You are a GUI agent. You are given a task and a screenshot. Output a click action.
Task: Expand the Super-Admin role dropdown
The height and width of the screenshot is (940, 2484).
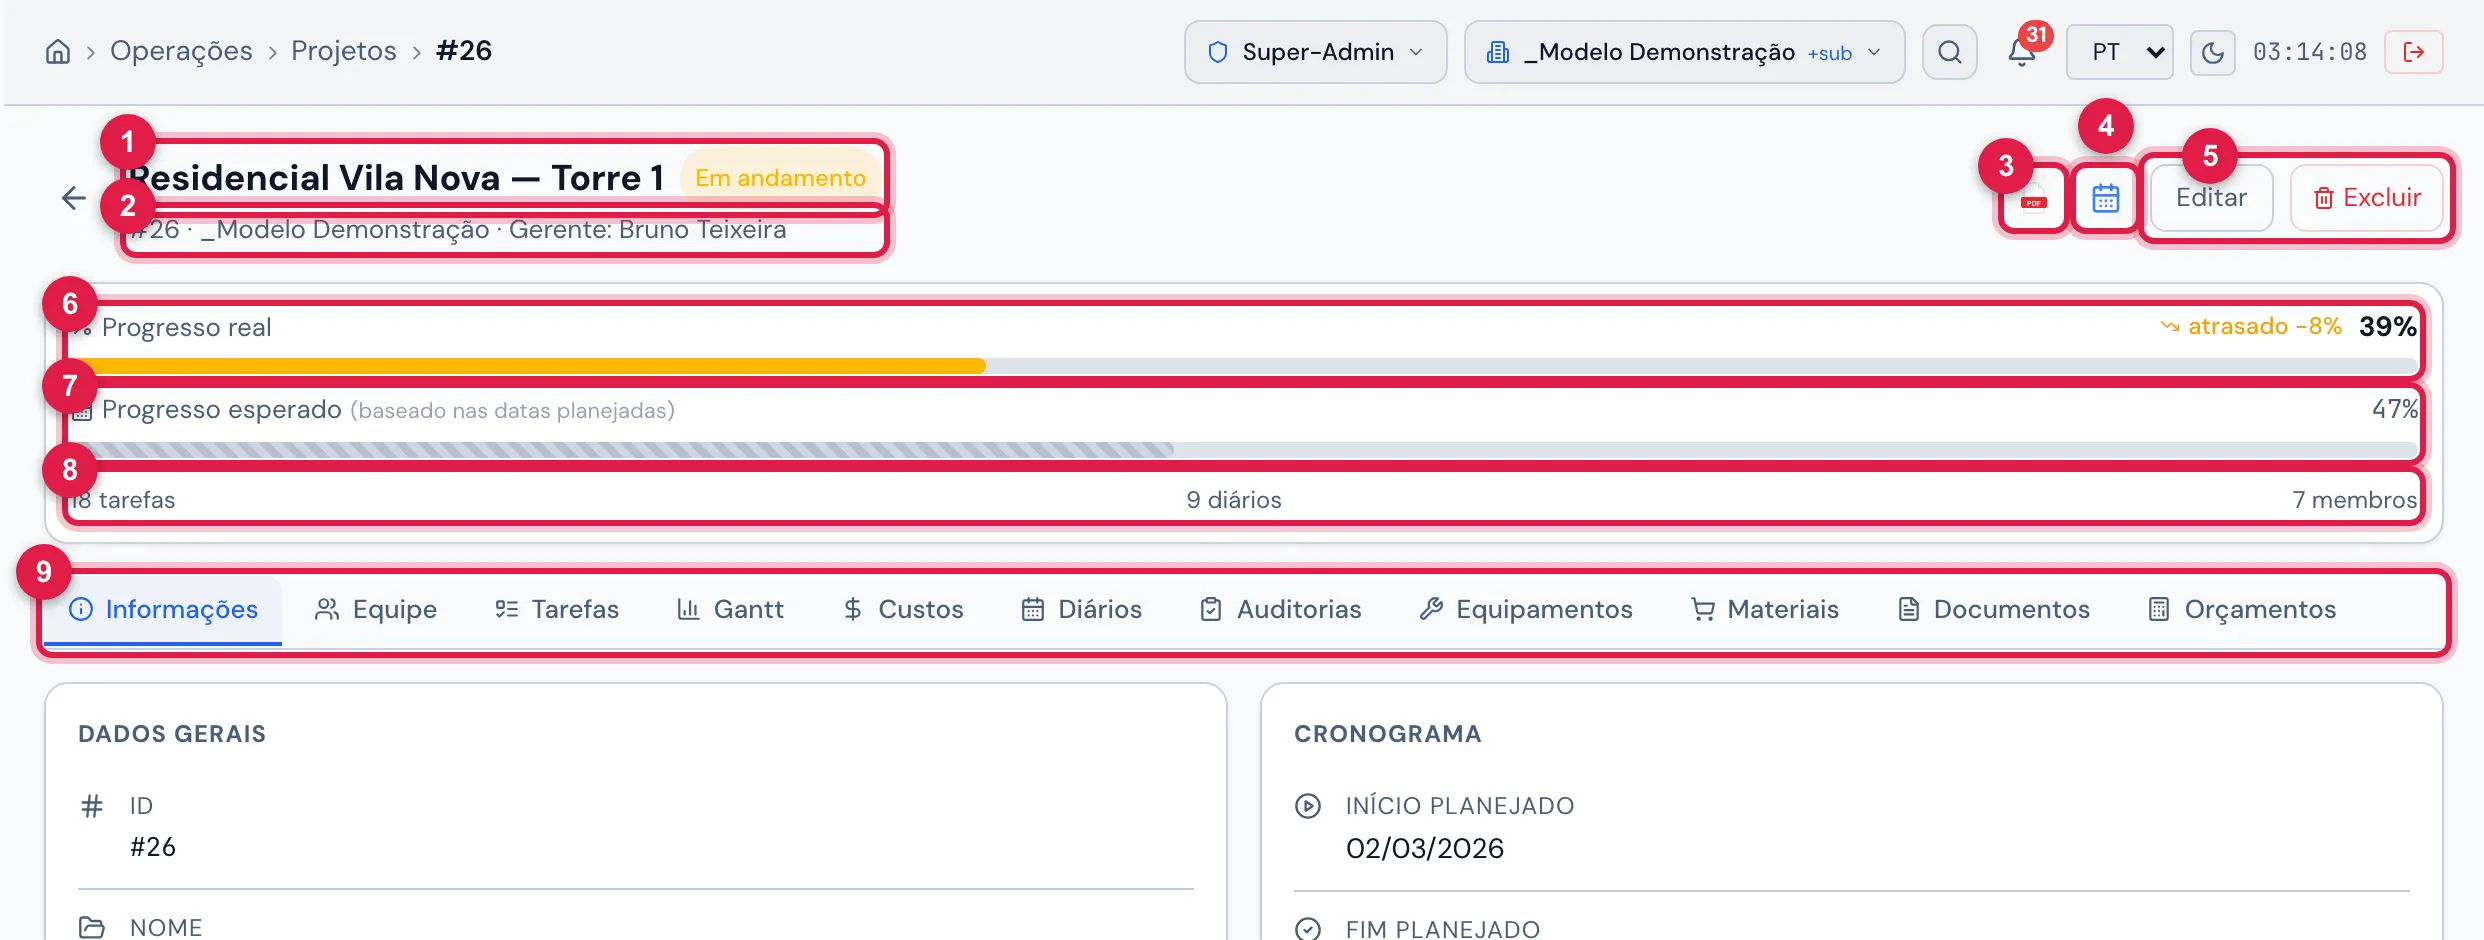pyautogui.click(x=1315, y=52)
